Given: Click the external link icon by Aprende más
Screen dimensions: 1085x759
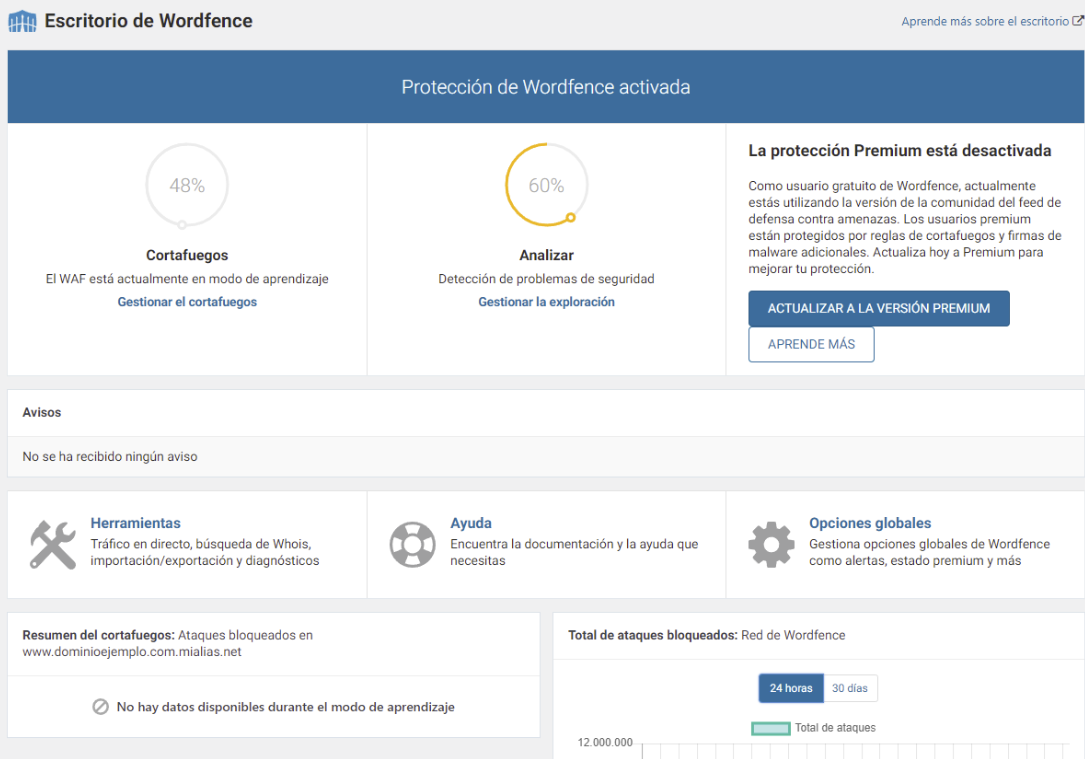Looking at the screenshot, I should (1077, 21).
